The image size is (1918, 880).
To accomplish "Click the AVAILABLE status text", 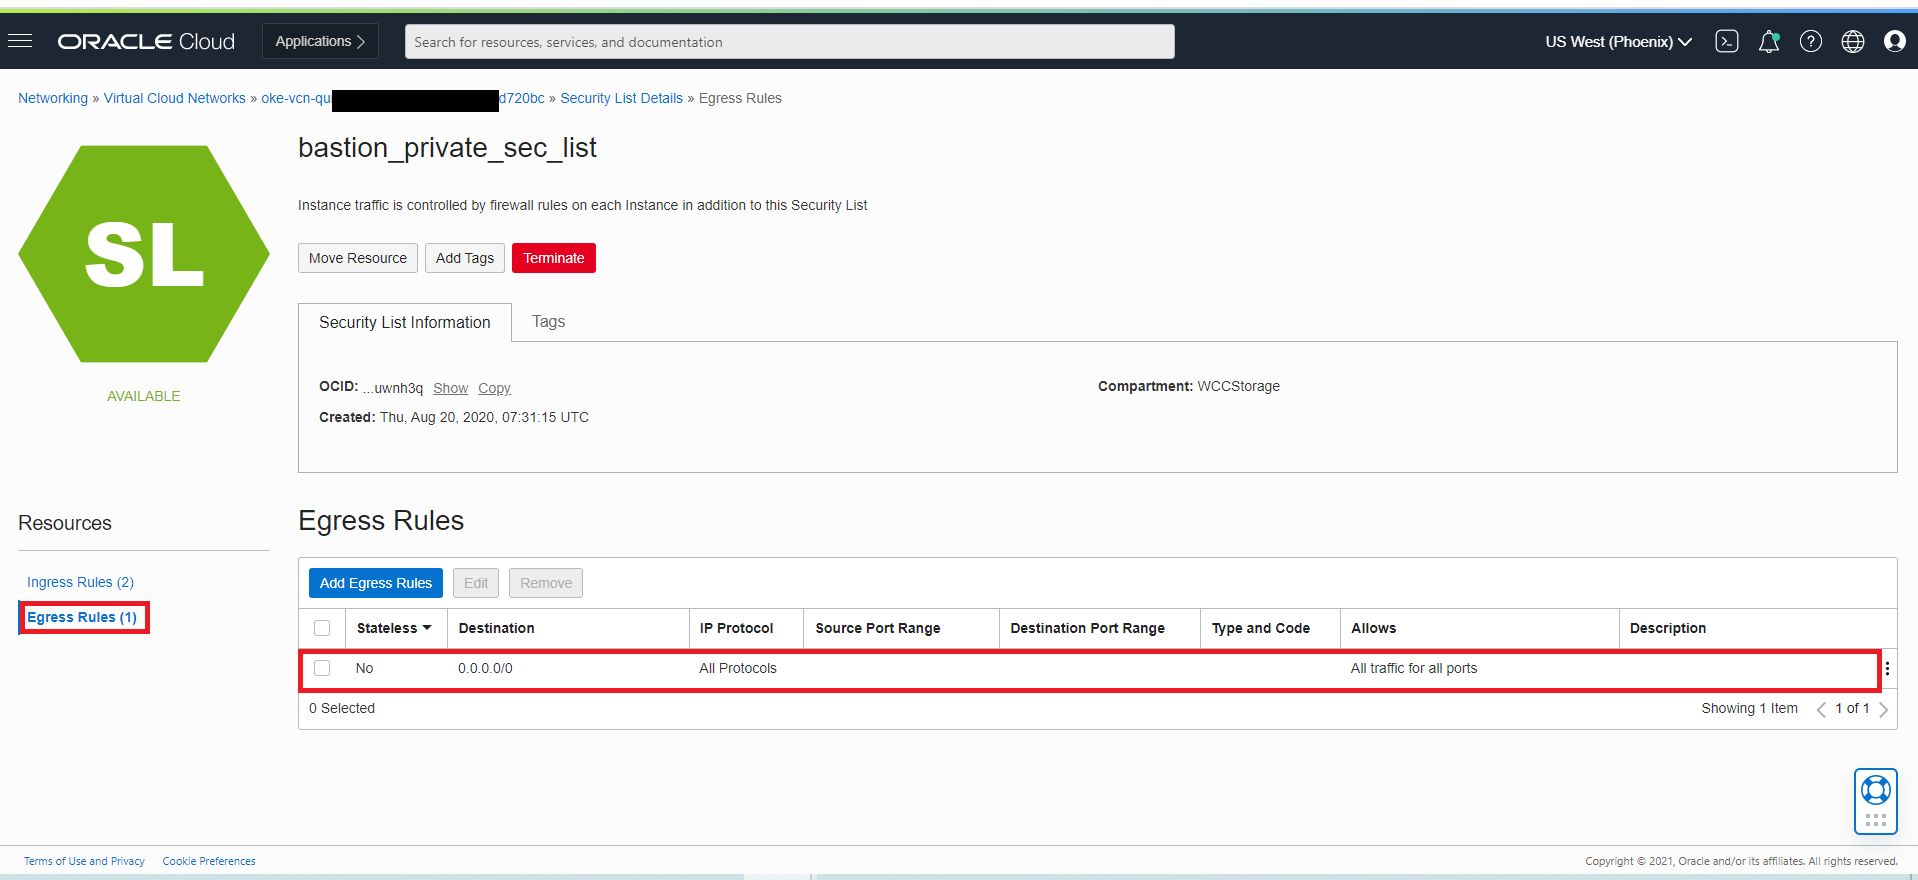I will [x=144, y=396].
